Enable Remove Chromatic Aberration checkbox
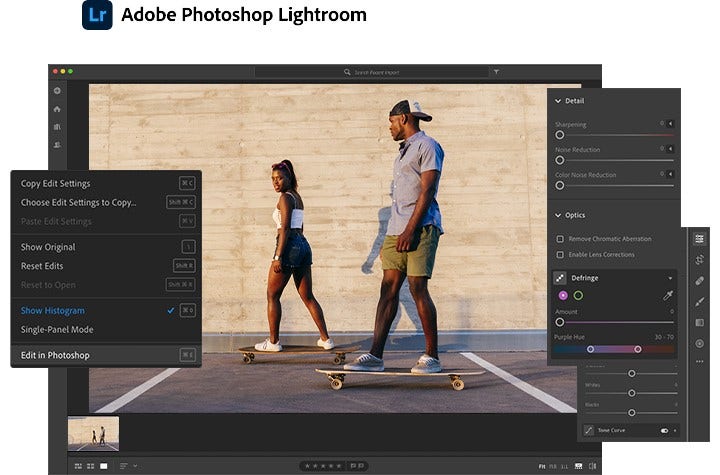 click(x=560, y=239)
